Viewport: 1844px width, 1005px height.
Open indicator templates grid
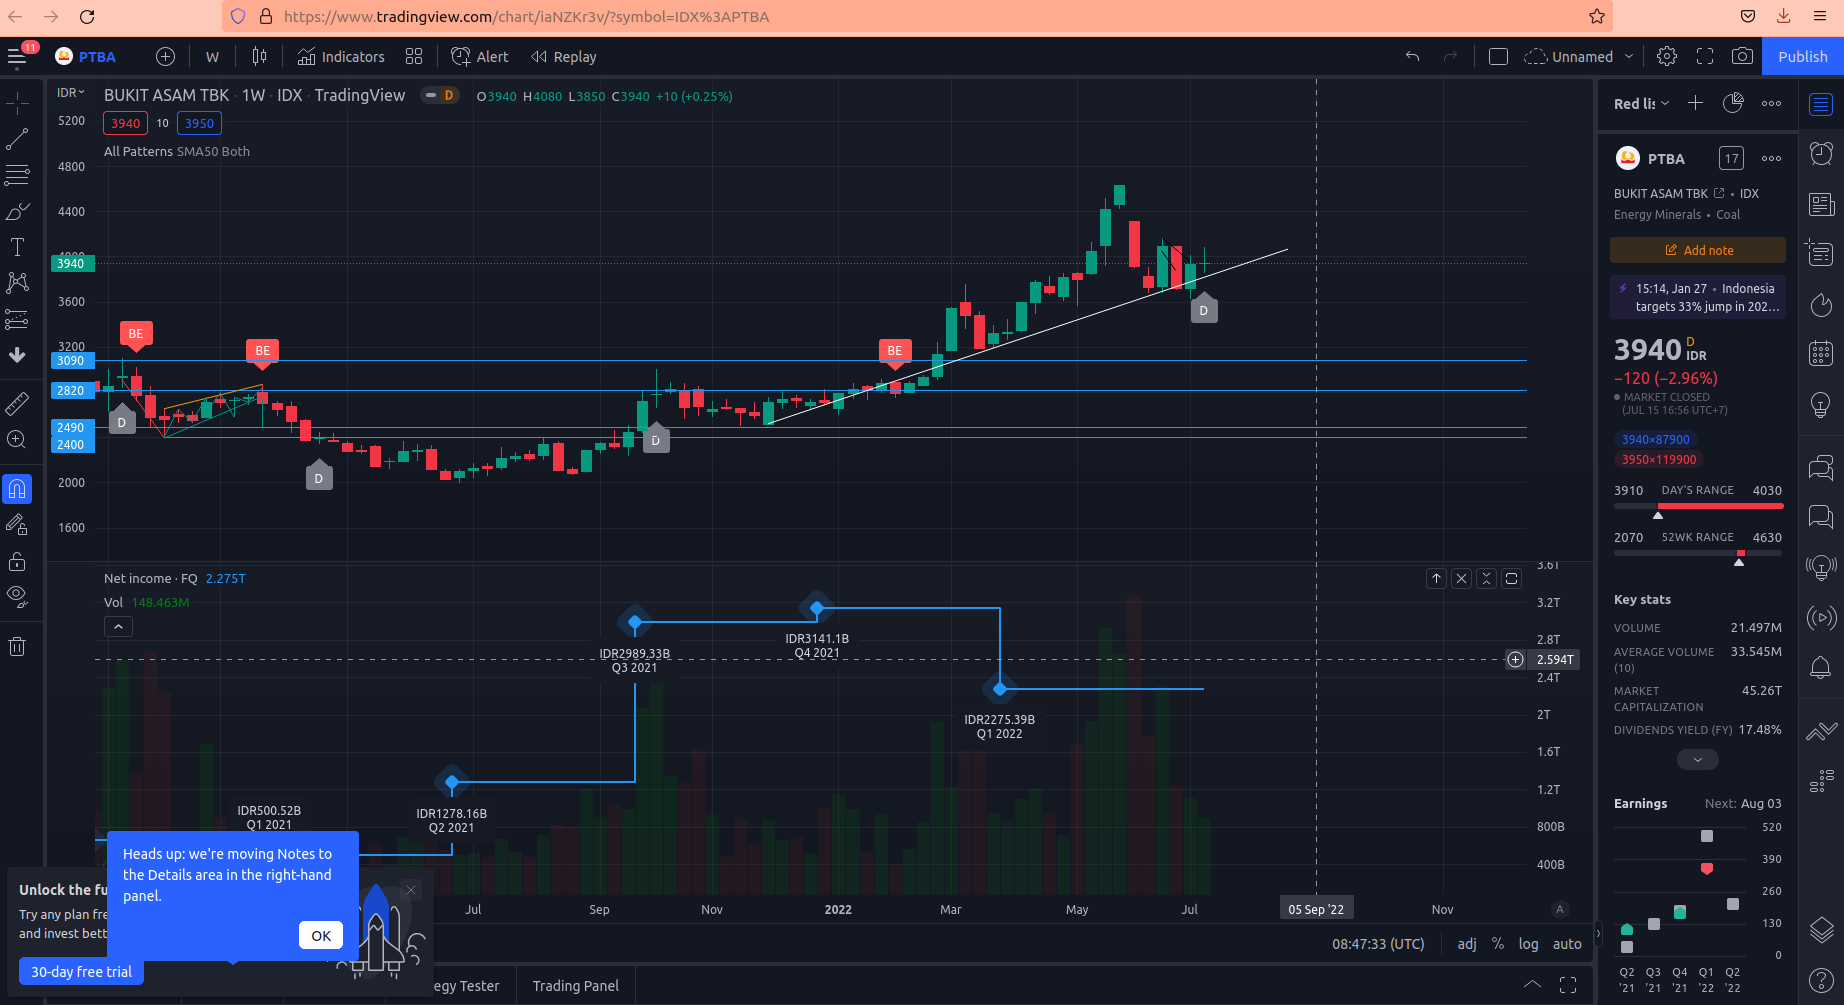pyautogui.click(x=414, y=57)
